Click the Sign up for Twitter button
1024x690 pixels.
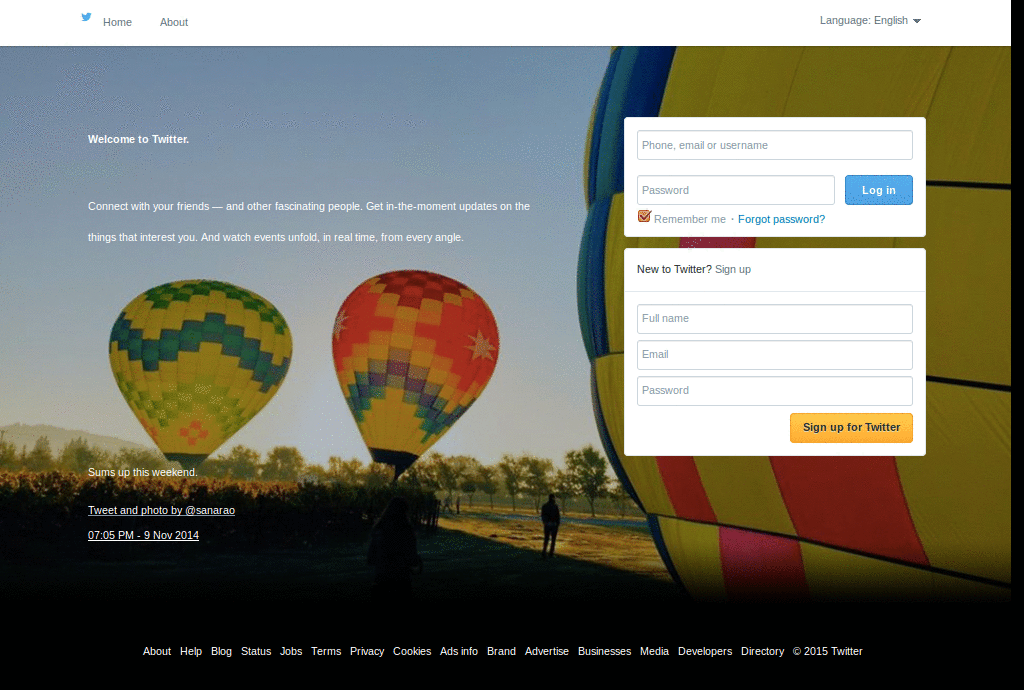click(851, 428)
